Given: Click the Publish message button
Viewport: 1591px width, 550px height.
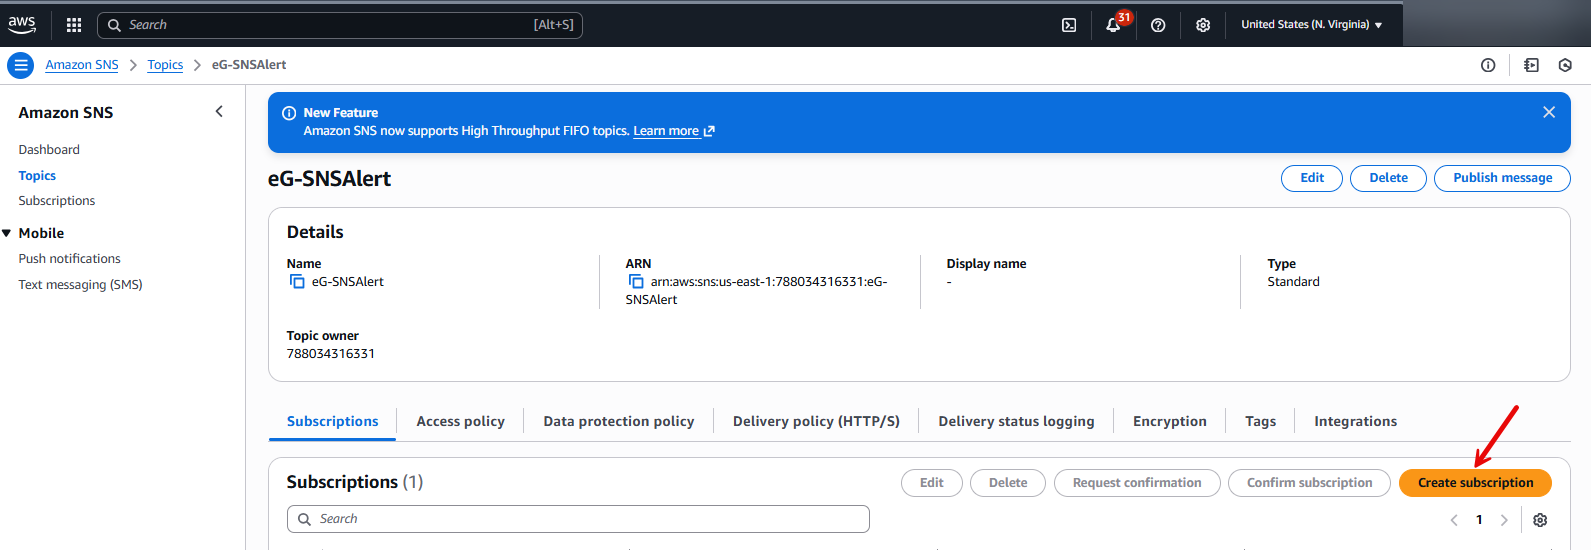Looking at the screenshot, I should (1502, 178).
